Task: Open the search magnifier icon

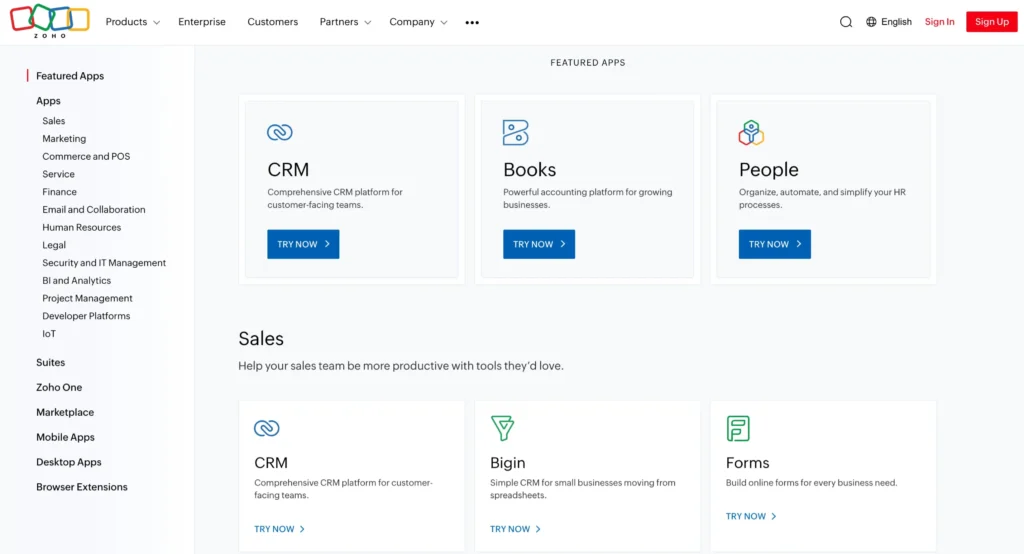Action: pyautogui.click(x=846, y=22)
